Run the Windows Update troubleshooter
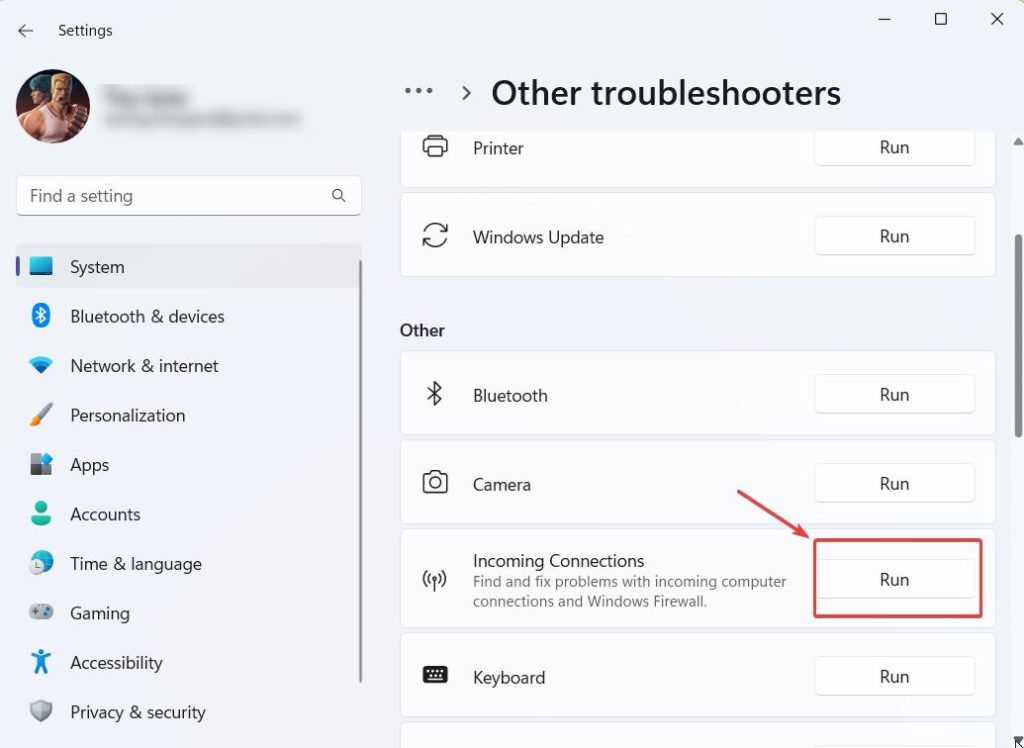Screen dimensions: 1024x748 click(x=894, y=236)
